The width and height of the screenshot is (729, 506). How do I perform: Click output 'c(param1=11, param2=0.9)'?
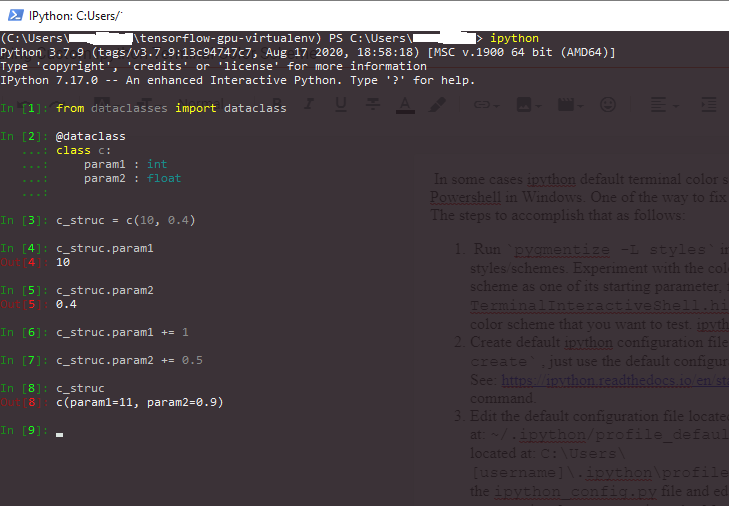point(139,402)
